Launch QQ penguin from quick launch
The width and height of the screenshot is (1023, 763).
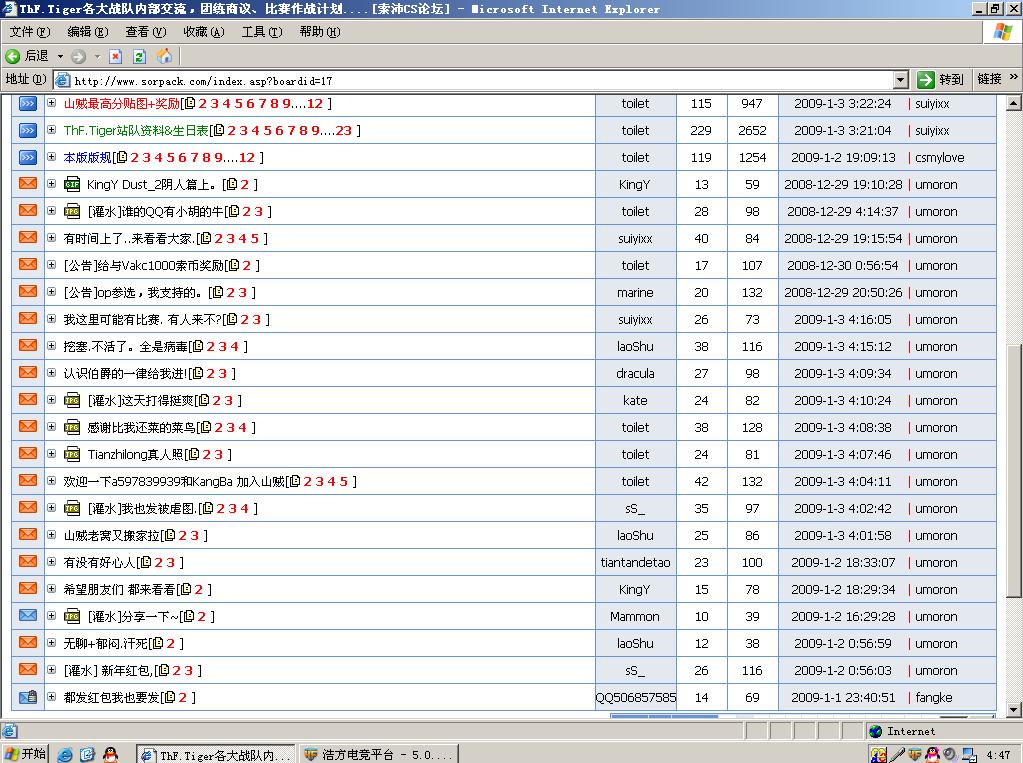tap(111, 754)
